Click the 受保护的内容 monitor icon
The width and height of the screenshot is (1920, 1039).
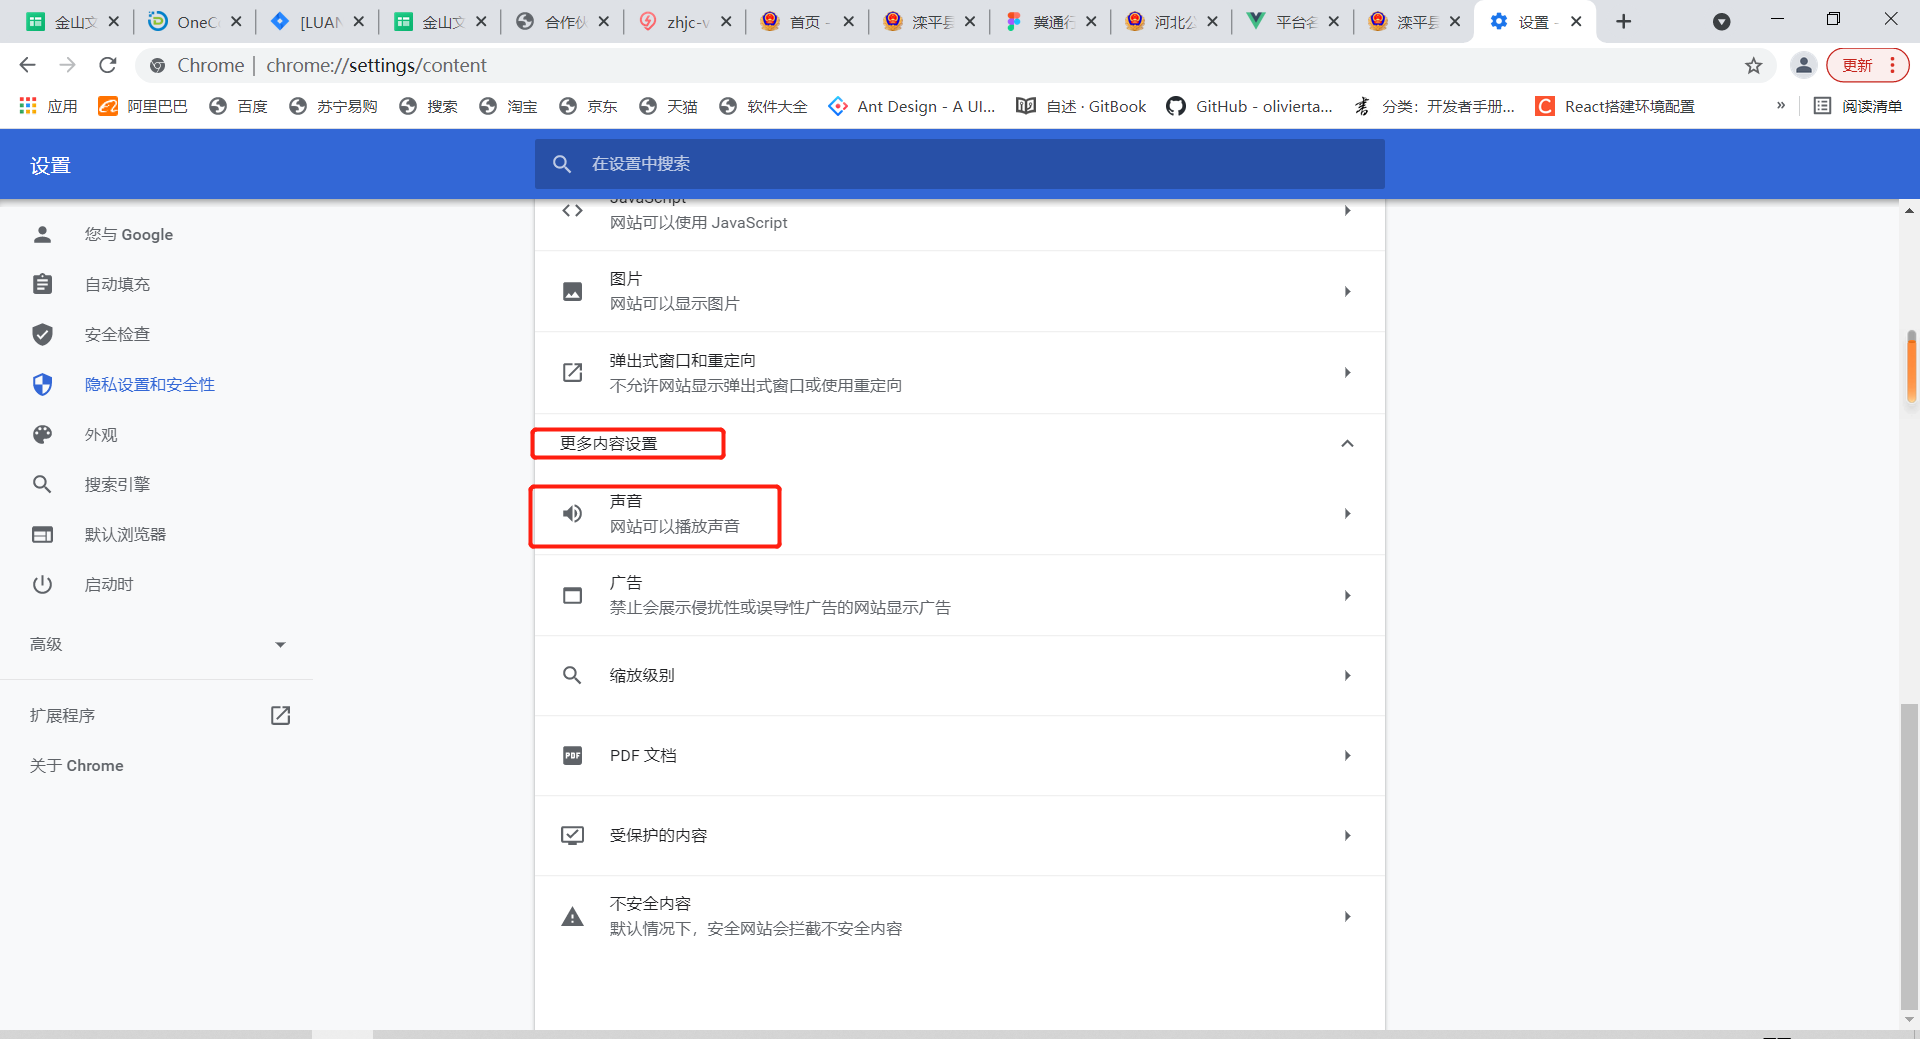(572, 835)
